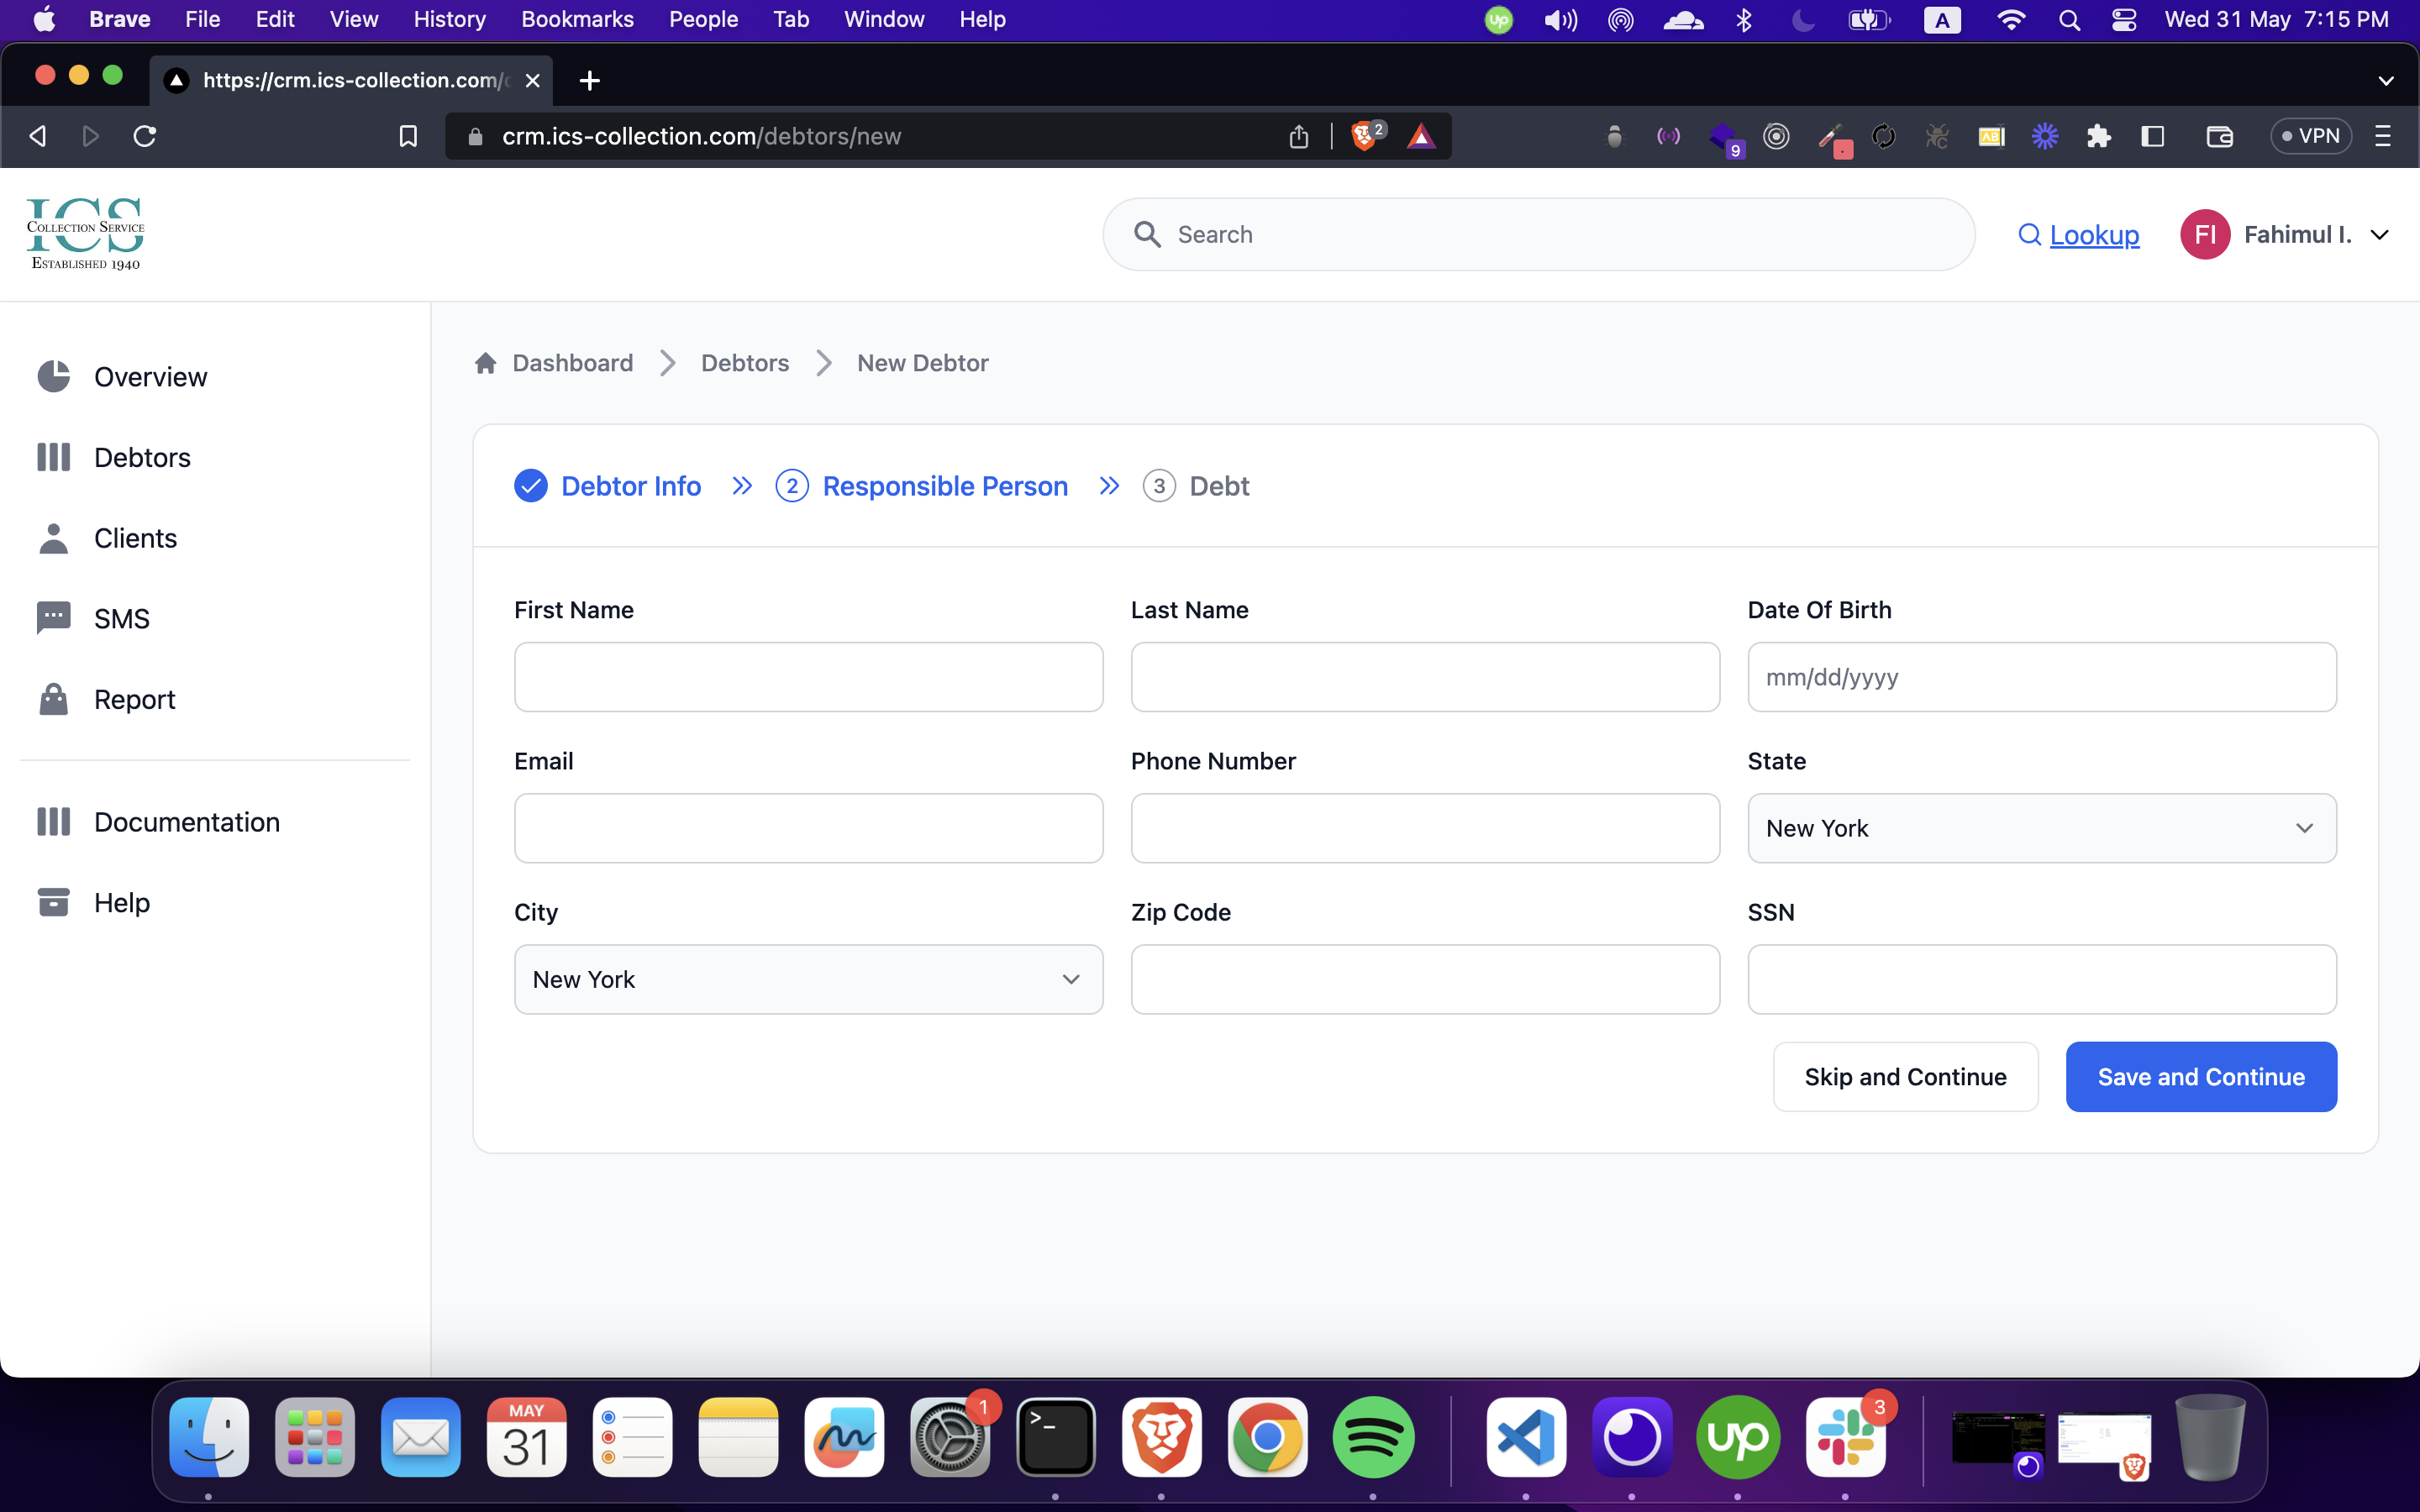Click the Report bag icon in the sidebar
The width and height of the screenshot is (2420, 1512).
pos(53,699)
